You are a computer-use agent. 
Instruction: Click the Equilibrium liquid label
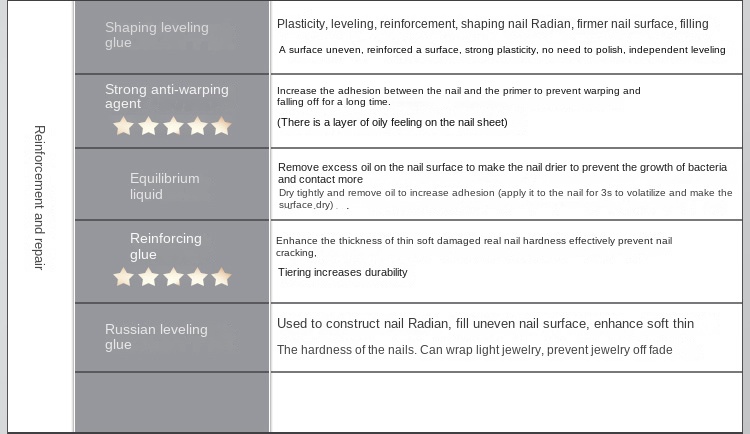[x=164, y=186]
